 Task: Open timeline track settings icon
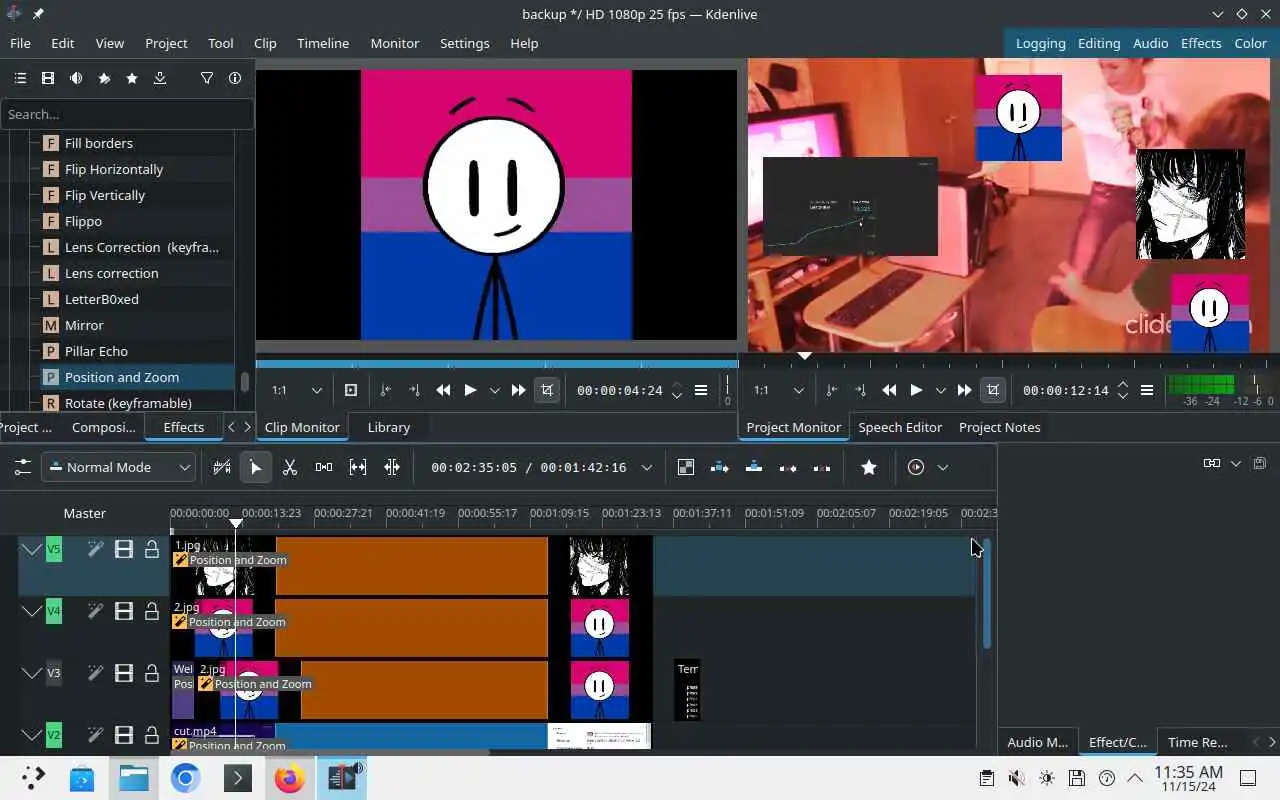coord(22,467)
